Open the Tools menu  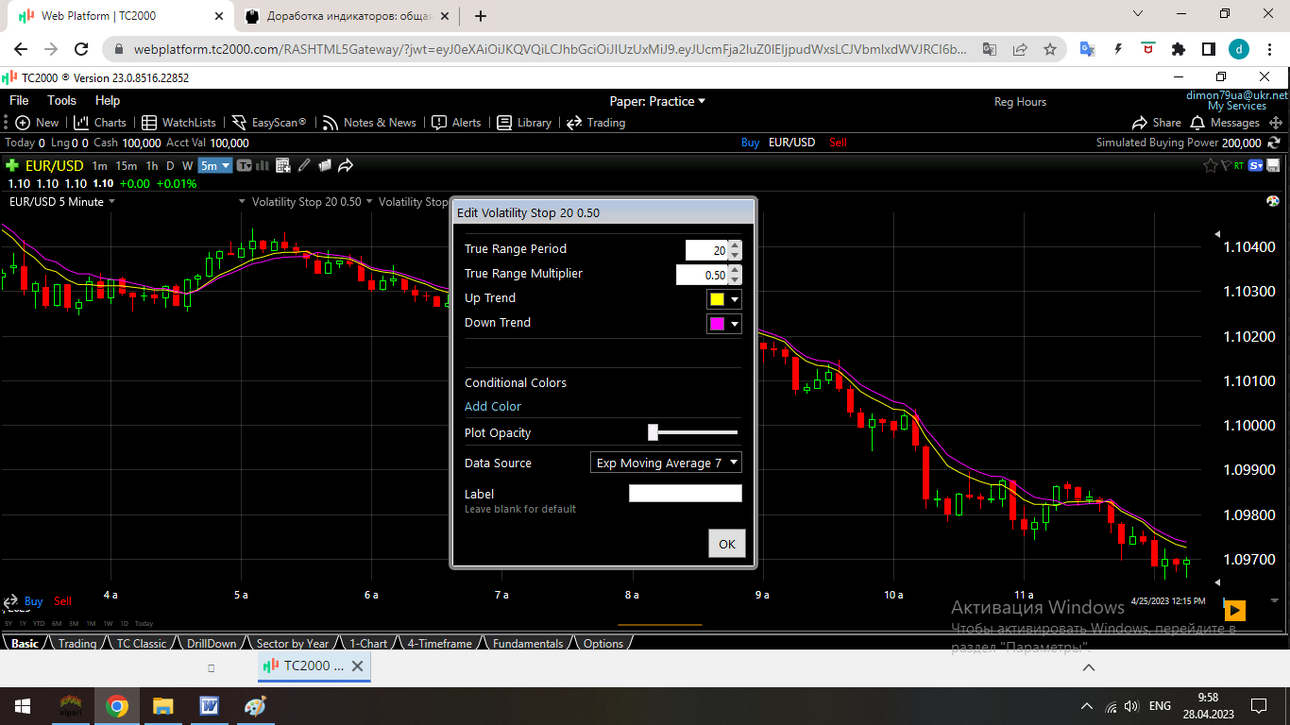(x=62, y=100)
